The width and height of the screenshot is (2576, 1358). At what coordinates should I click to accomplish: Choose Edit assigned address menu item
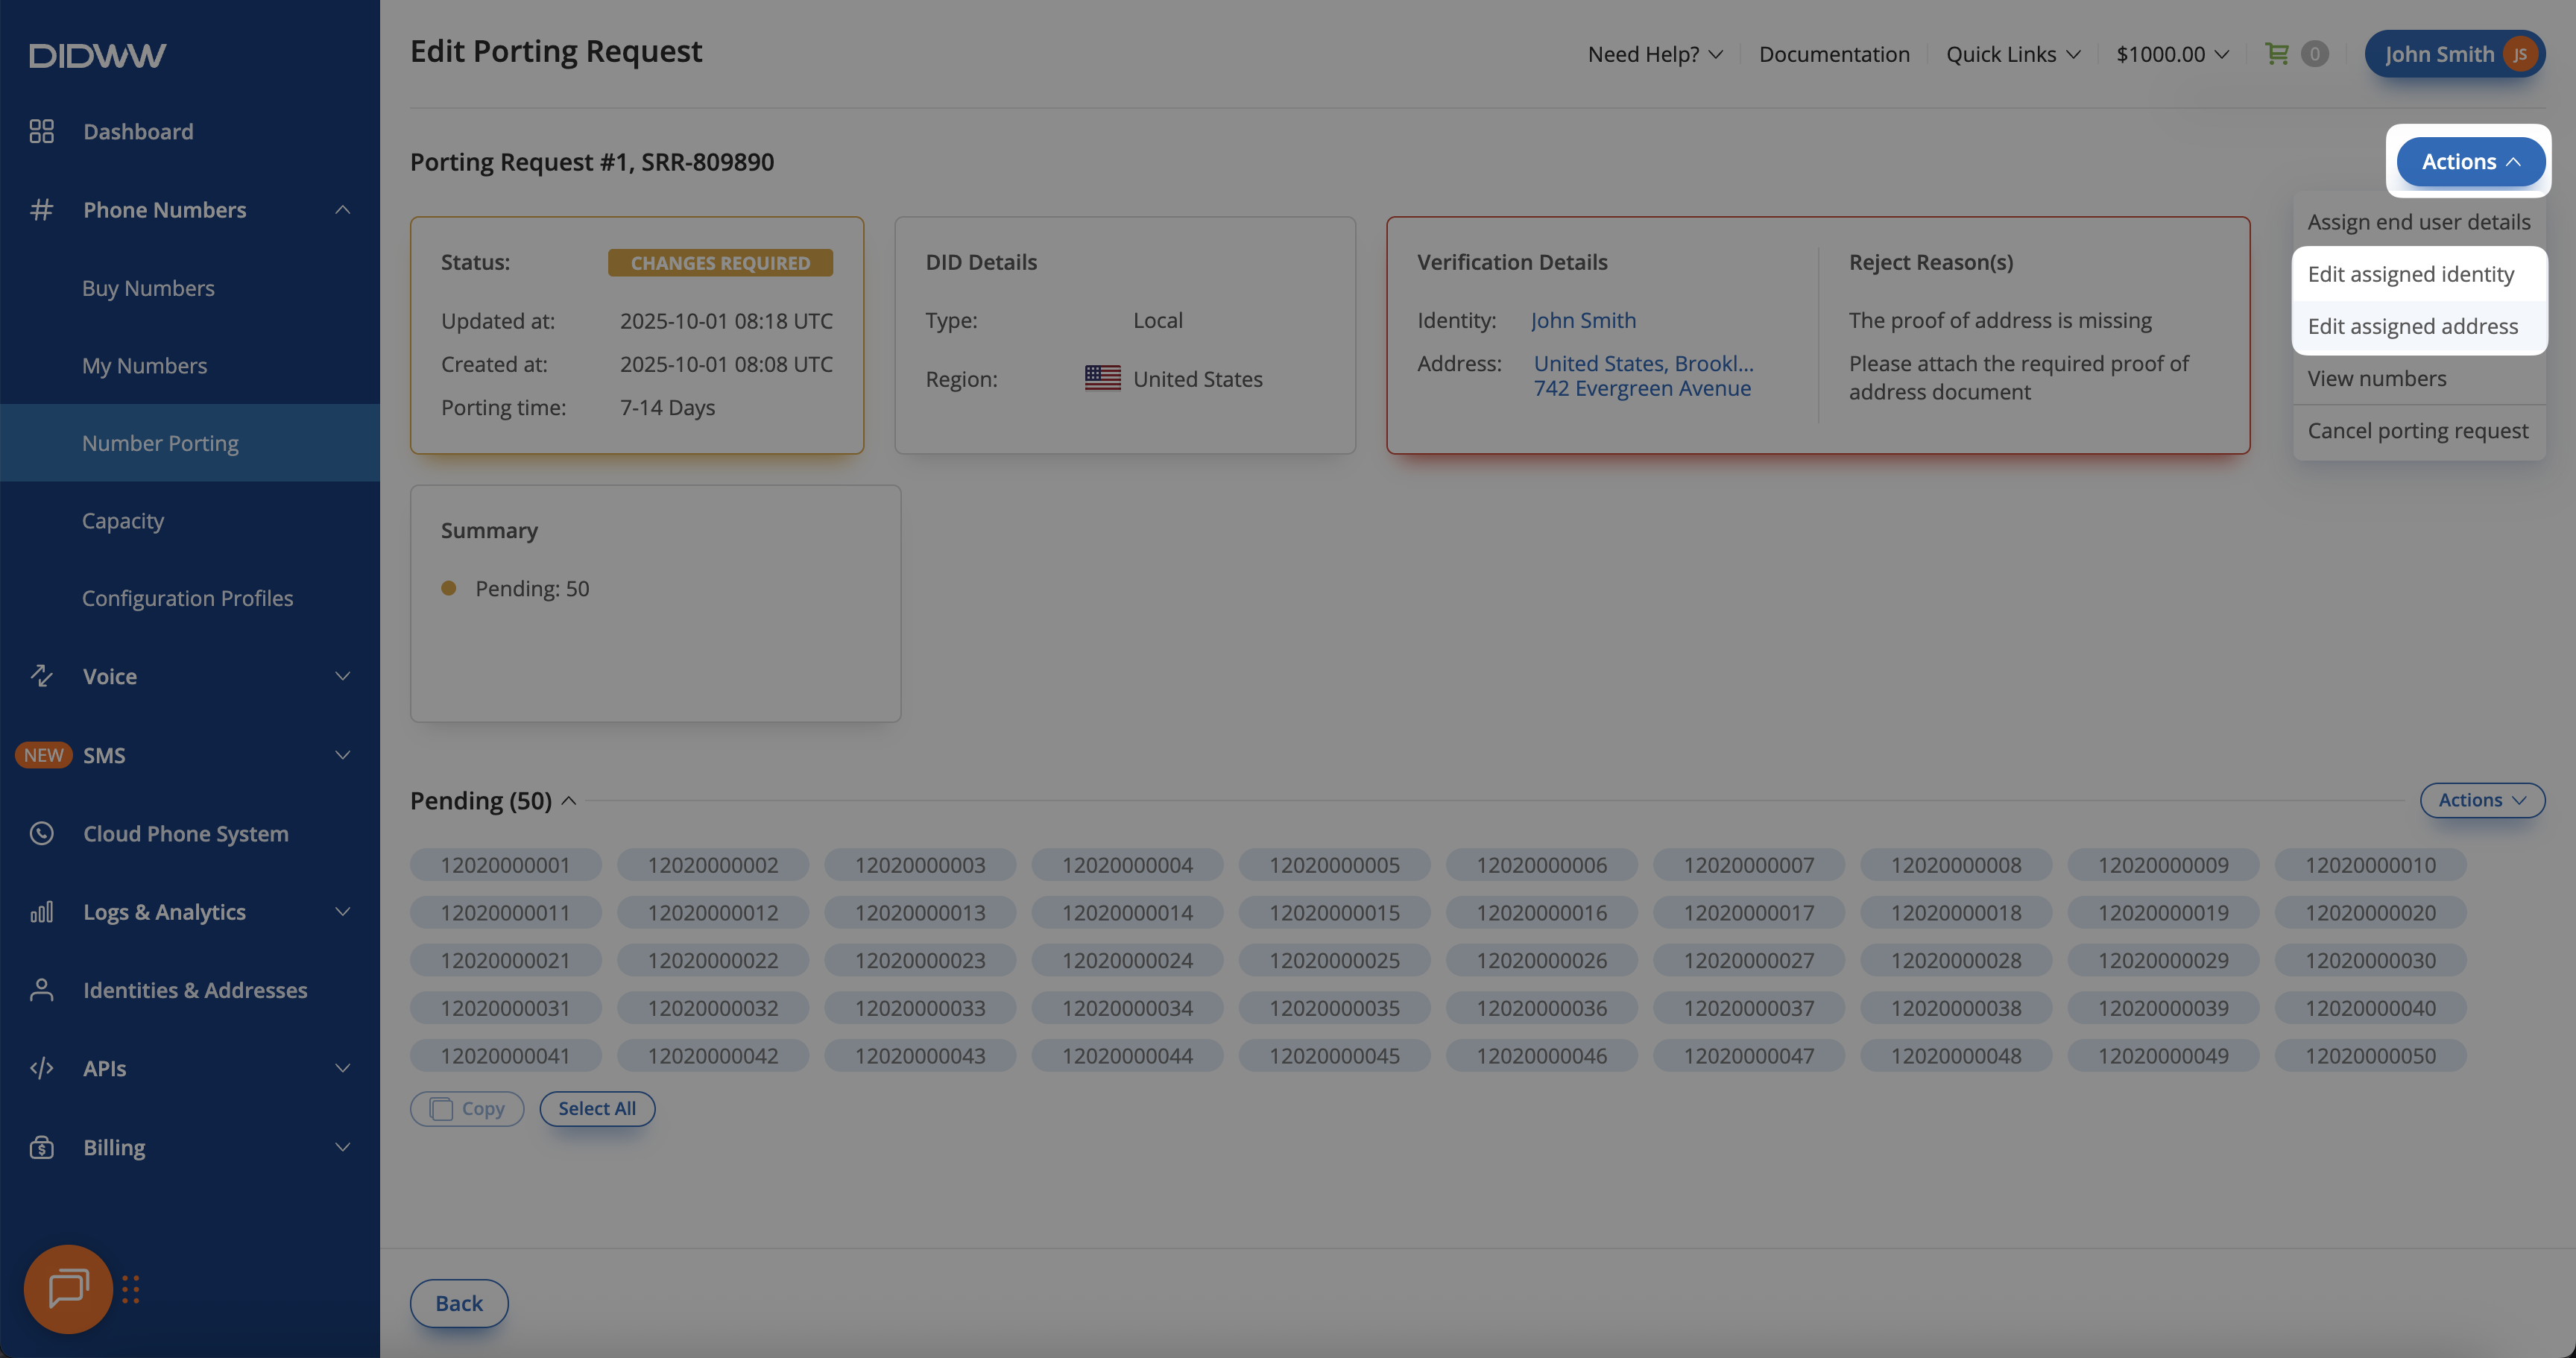point(2412,326)
